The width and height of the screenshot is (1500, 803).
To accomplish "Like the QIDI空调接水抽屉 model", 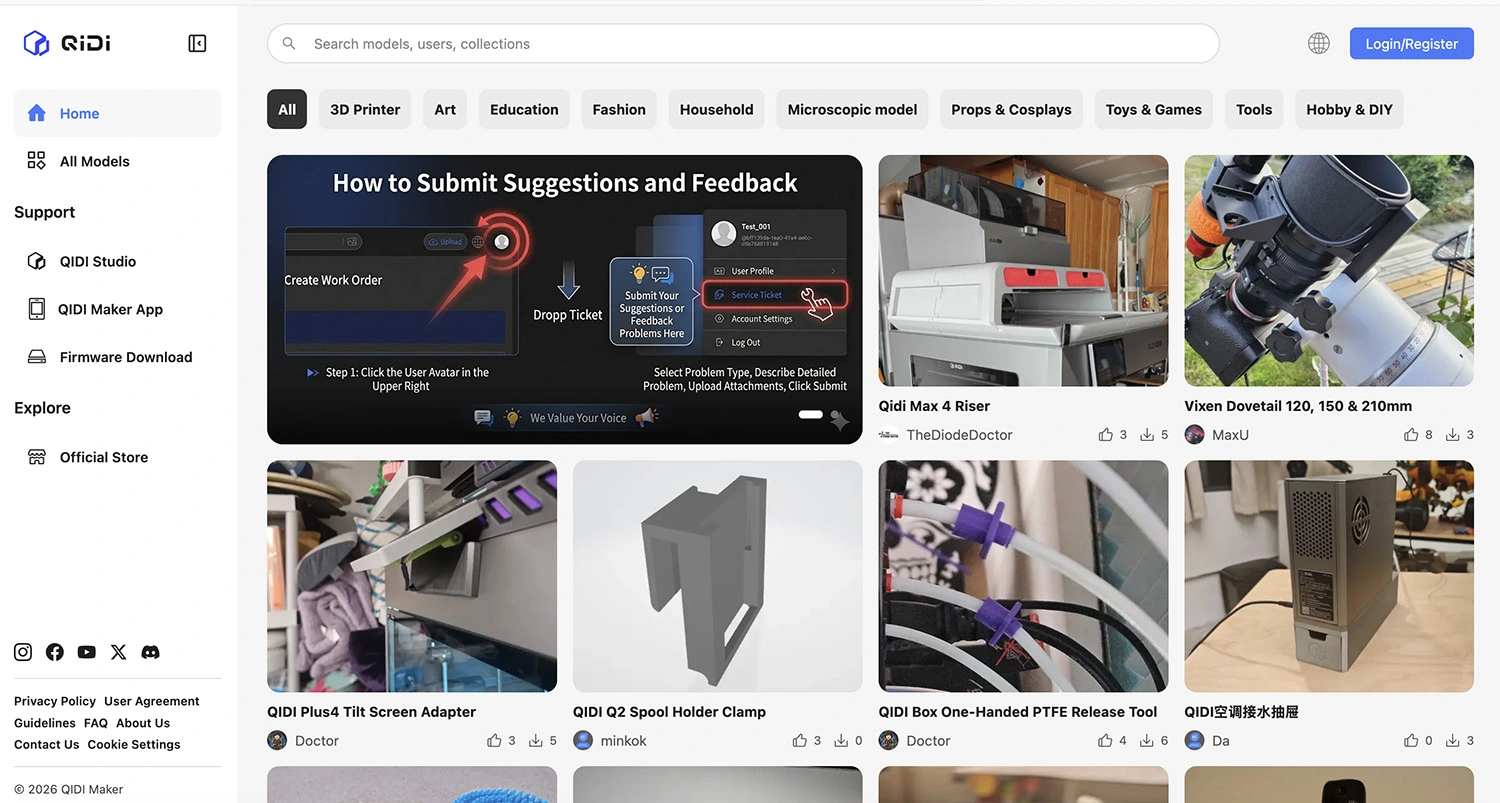I will [x=1411, y=741].
